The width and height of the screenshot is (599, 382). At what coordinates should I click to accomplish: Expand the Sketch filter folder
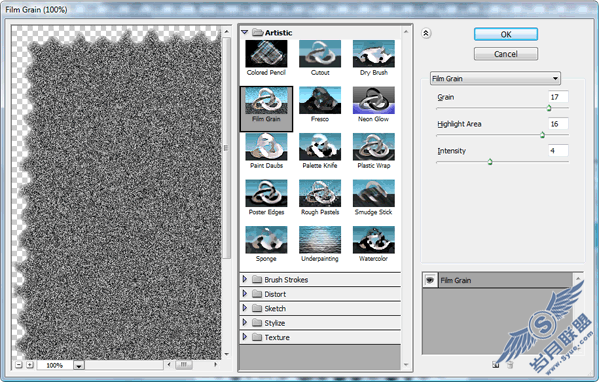coord(244,308)
